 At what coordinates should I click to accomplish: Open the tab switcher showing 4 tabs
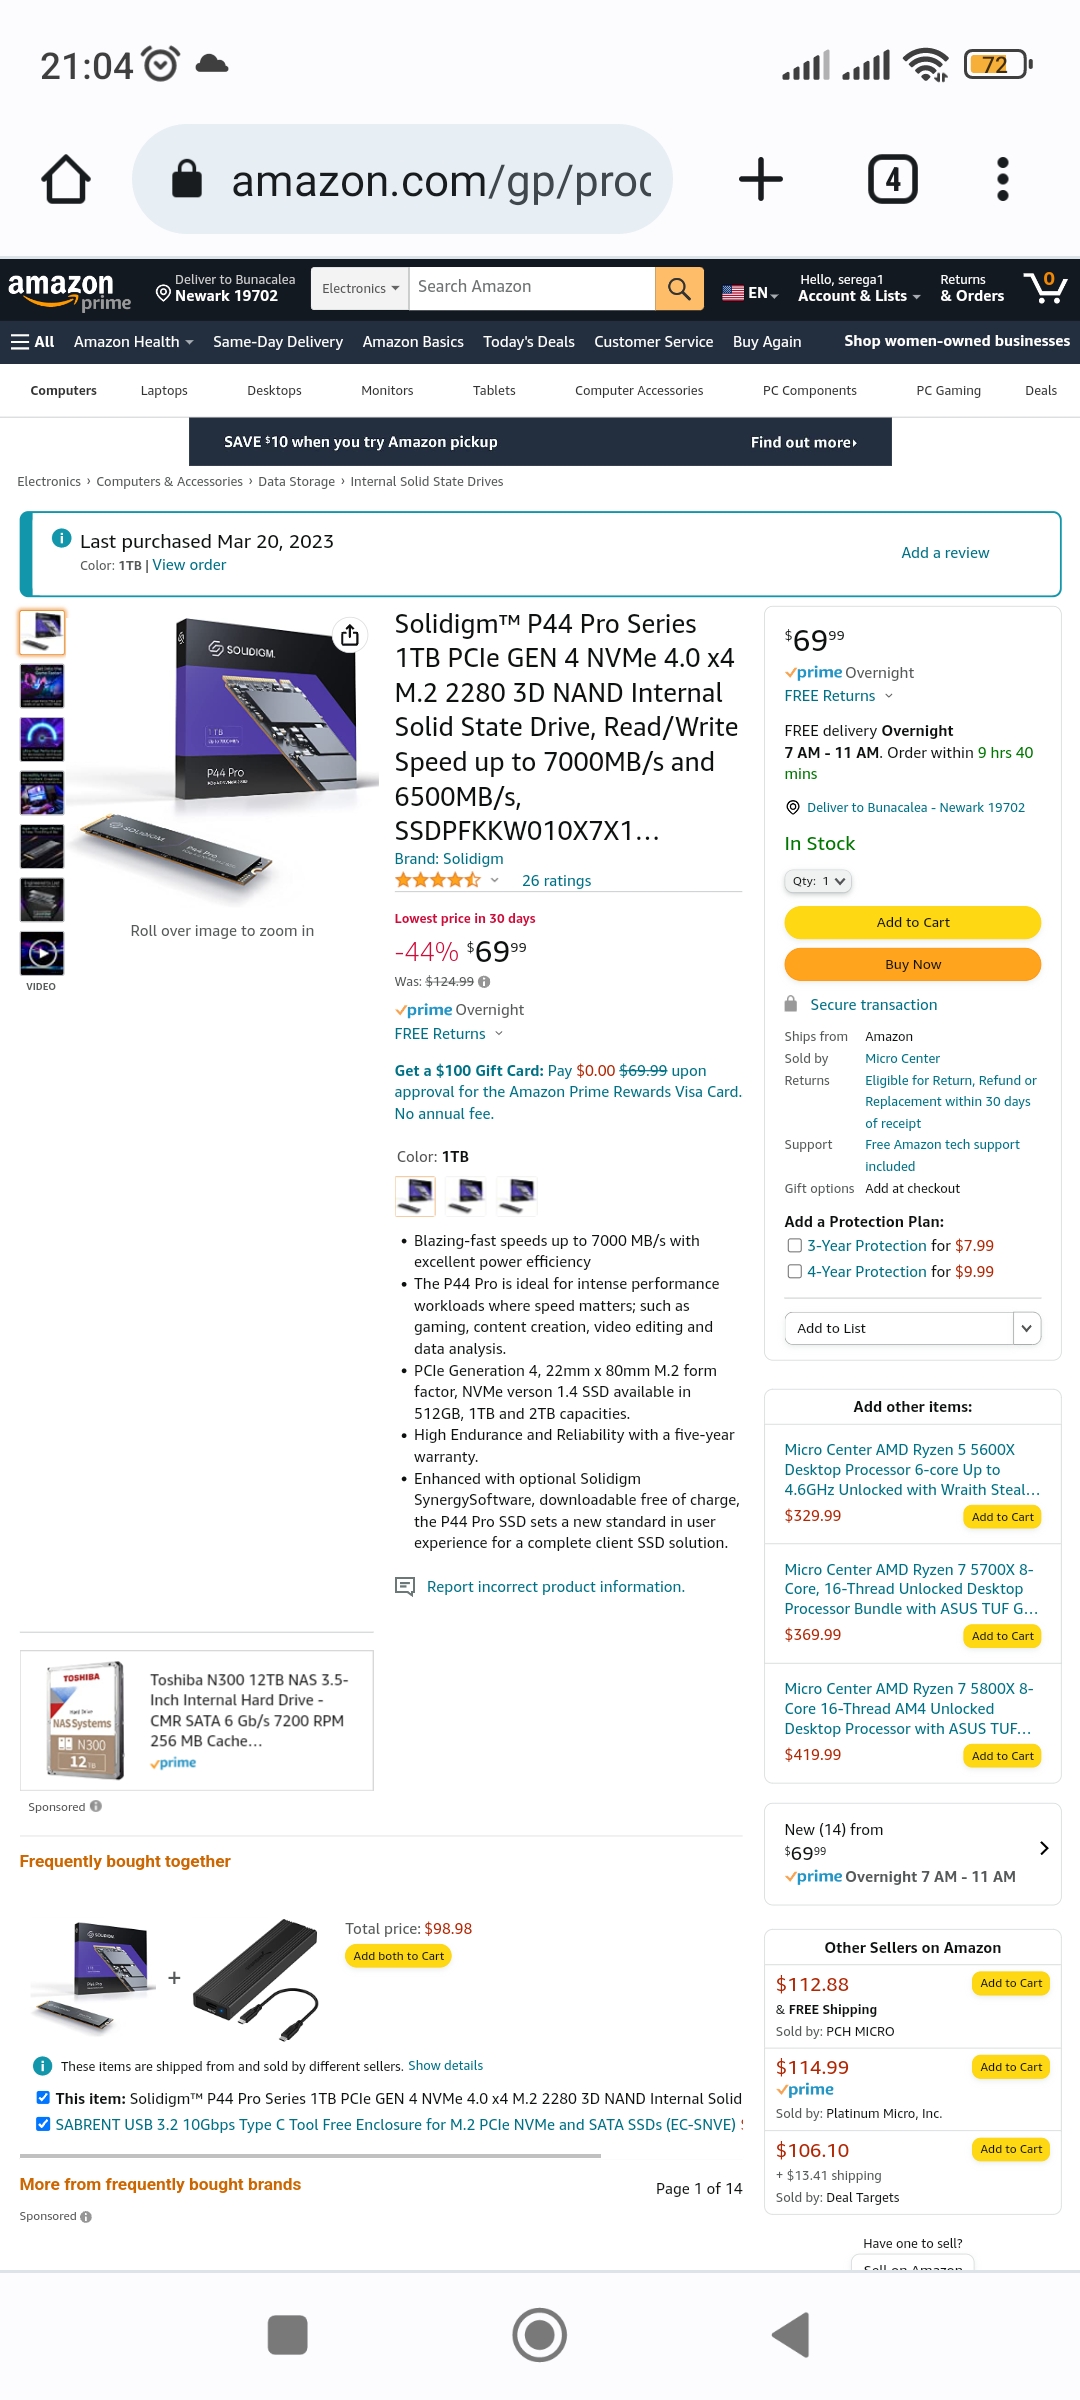pyautogui.click(x=892, y=179)
